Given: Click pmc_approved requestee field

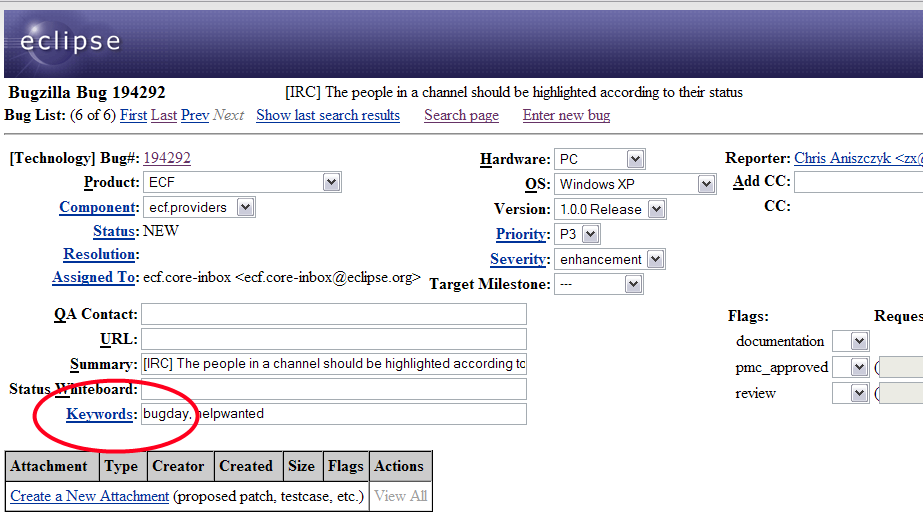Looking at the screenshot, I should click(901, 368).
